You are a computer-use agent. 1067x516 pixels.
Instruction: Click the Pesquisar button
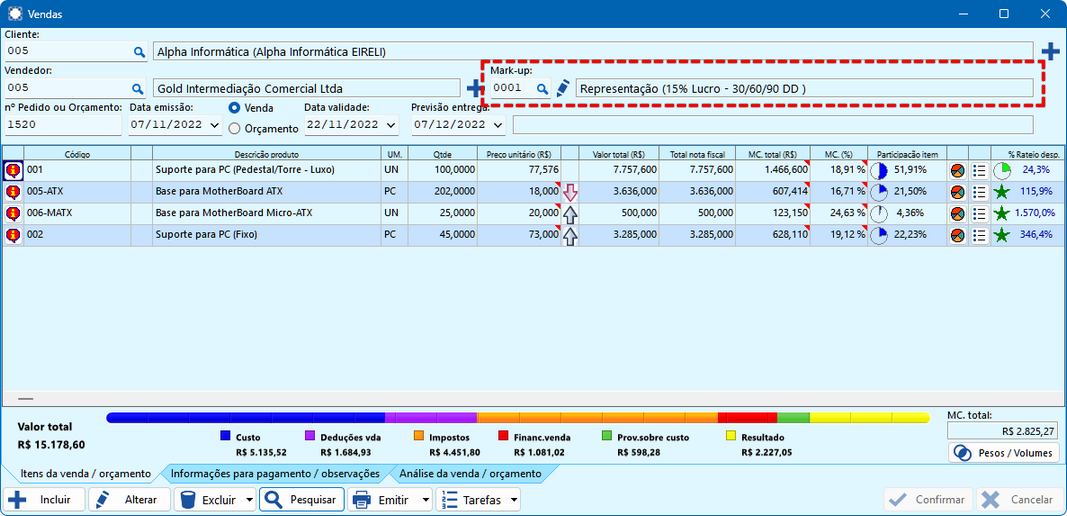(x=301, y=500)
